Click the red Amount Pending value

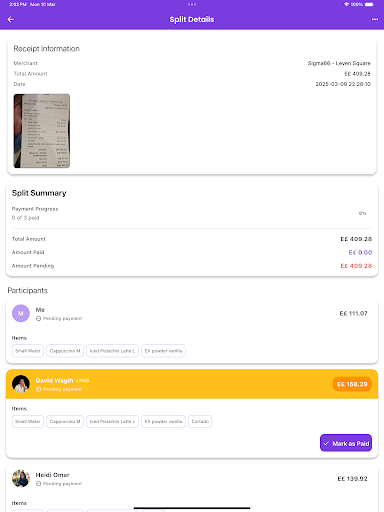pos(356,266)
